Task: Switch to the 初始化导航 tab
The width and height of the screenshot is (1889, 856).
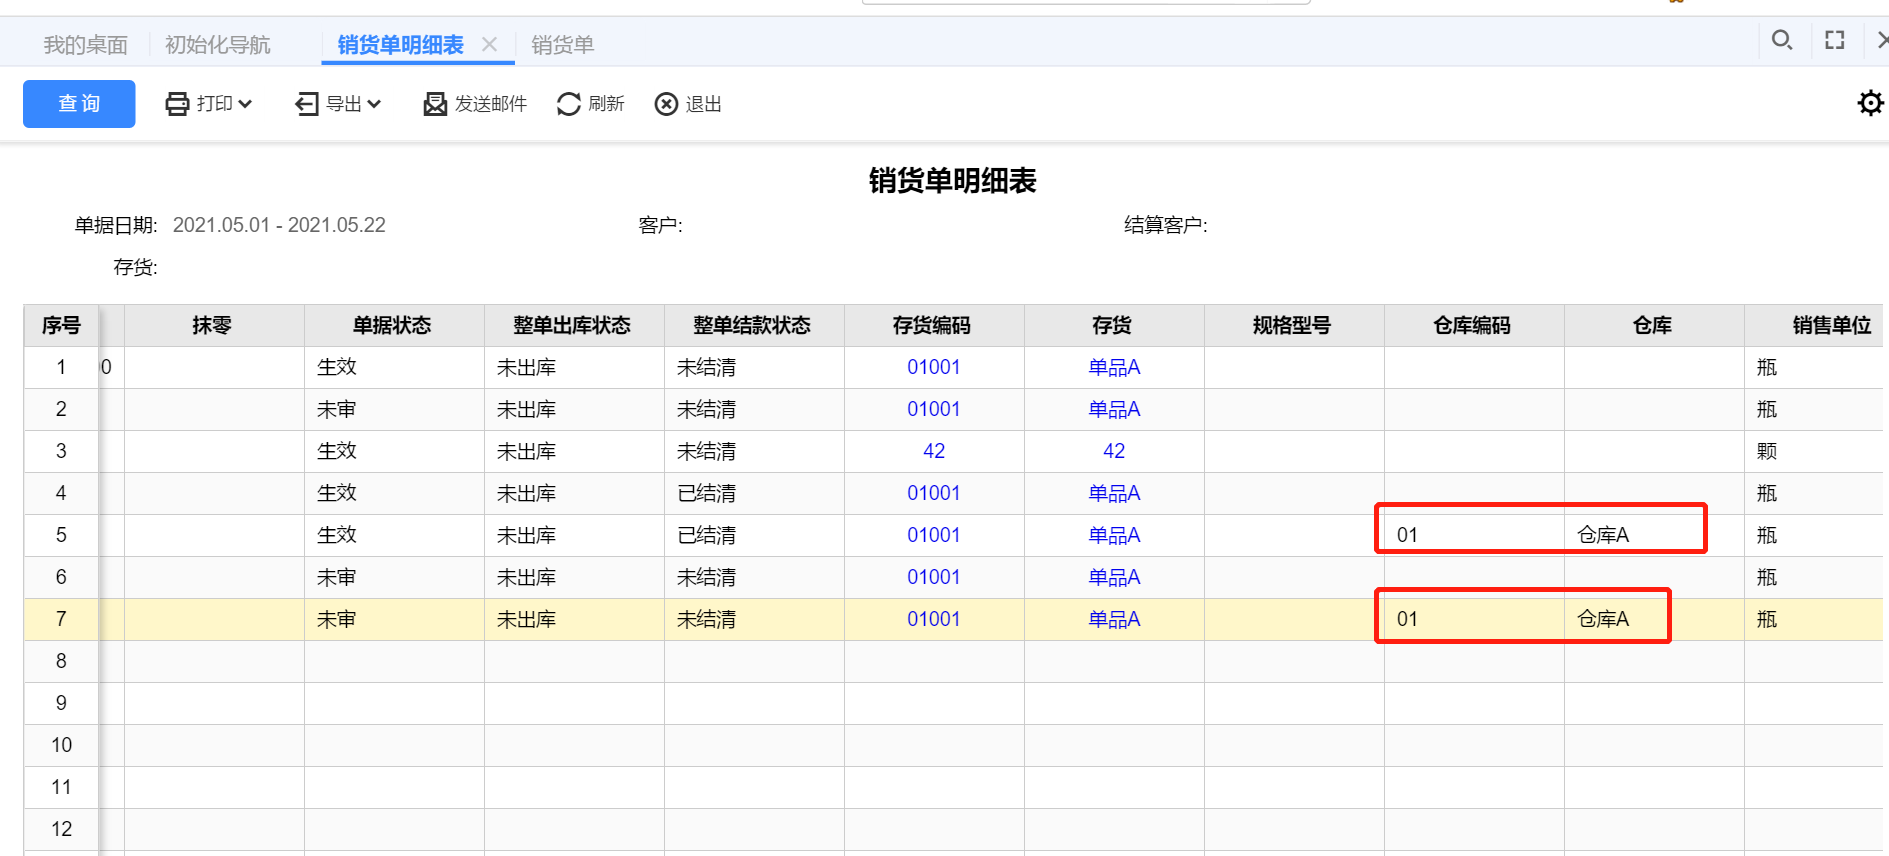Action: 218,45
